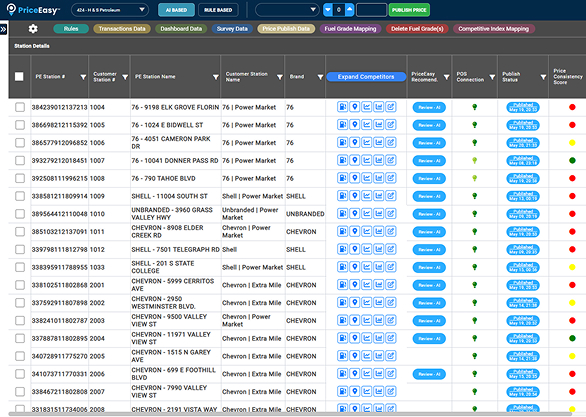Viewport: 586px width, 417px height.
Task: Open the Rules tab
Action: [71, 29]
